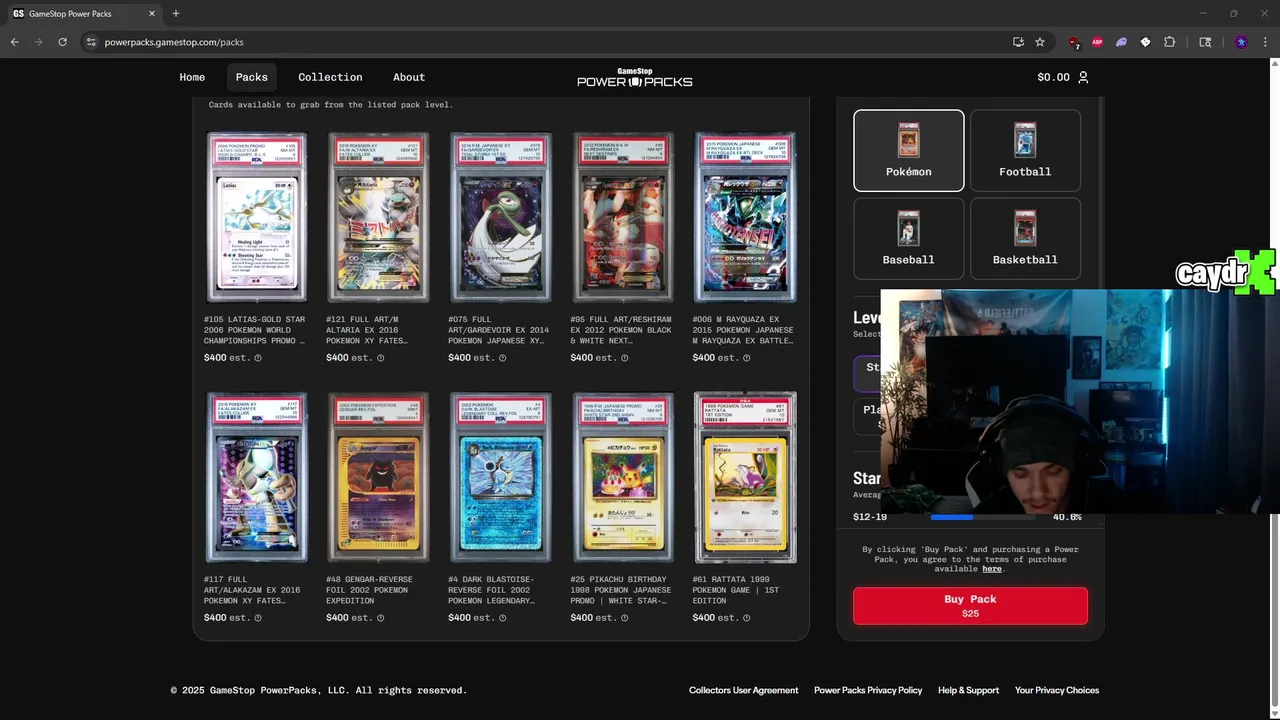Screen dimensions: 1280x720
Task: Reload the page with the refresh icon
Action: pos(62,42)
